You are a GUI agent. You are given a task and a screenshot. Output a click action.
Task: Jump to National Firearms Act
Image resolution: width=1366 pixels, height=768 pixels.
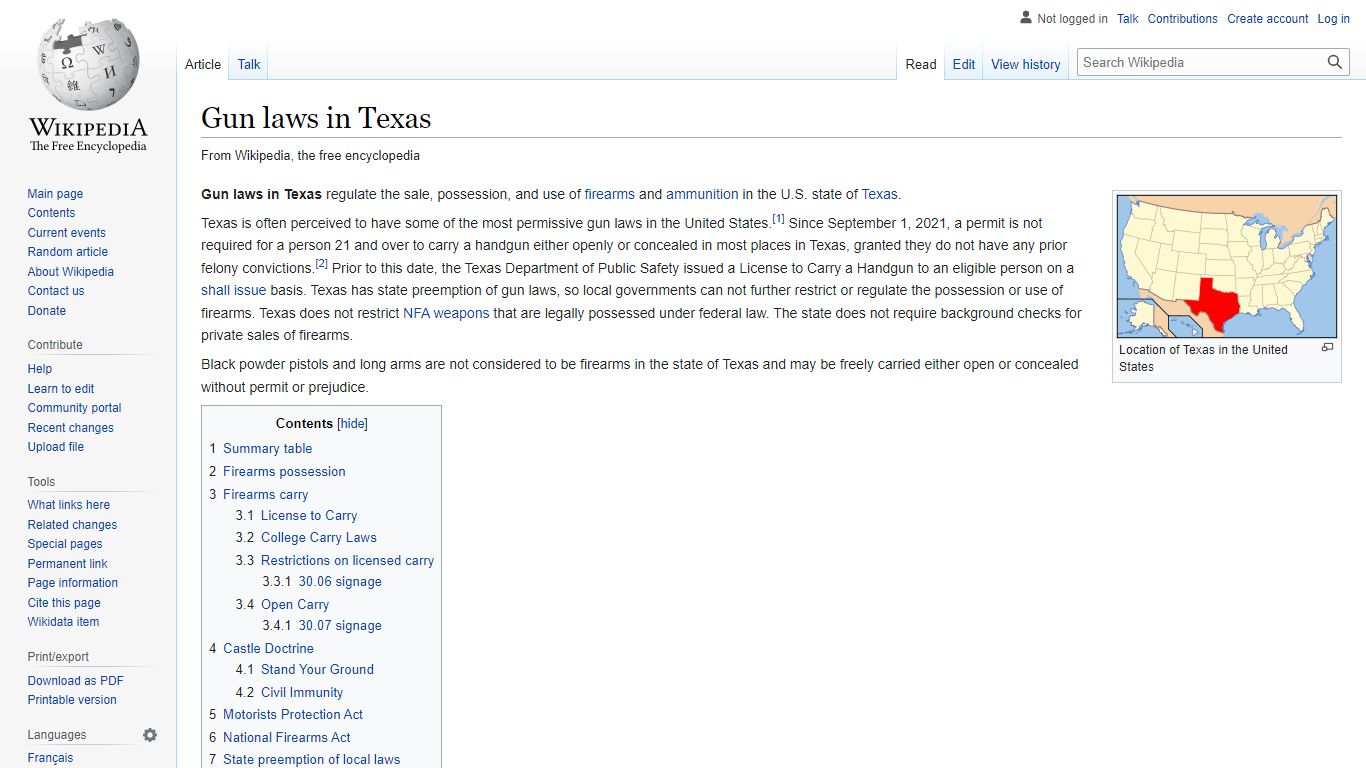pos(287,738)
